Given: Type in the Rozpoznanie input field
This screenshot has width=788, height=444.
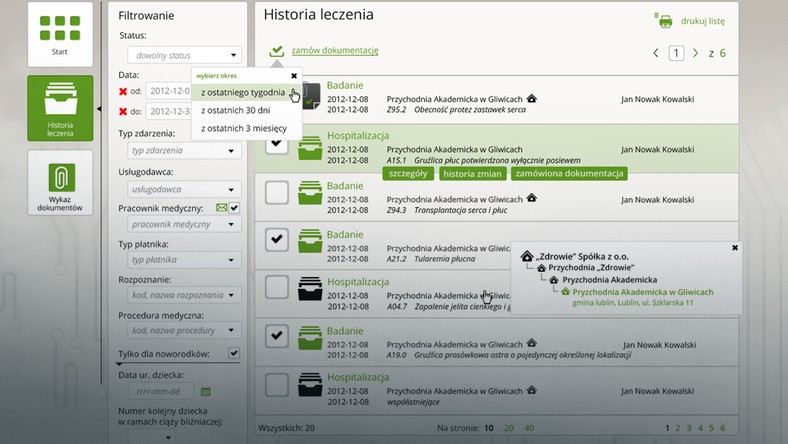Looking at the screenshot, I should coord(177,297).
